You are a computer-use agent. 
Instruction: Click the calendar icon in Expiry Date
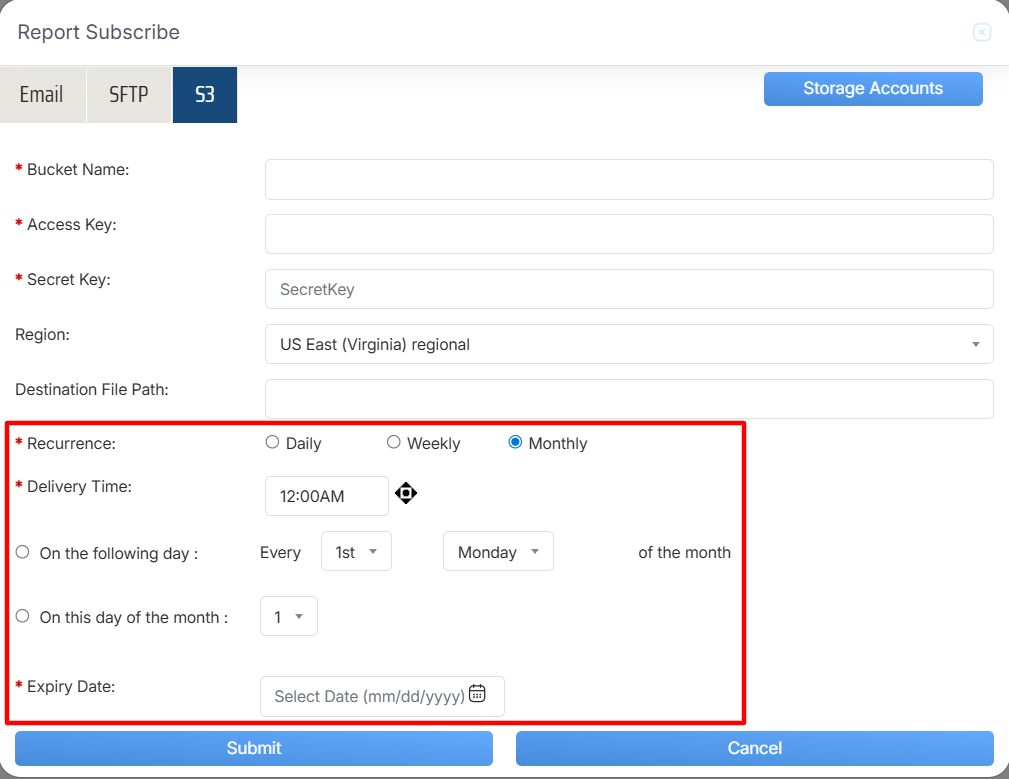477,694
